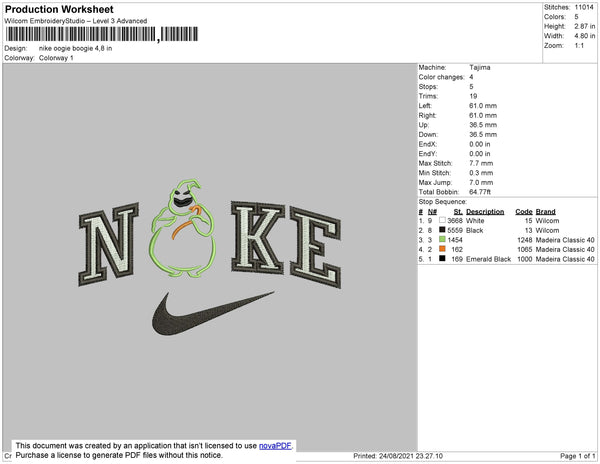Click the Black description in stop row 2
The image size is (600, 464).
[474, 230]
